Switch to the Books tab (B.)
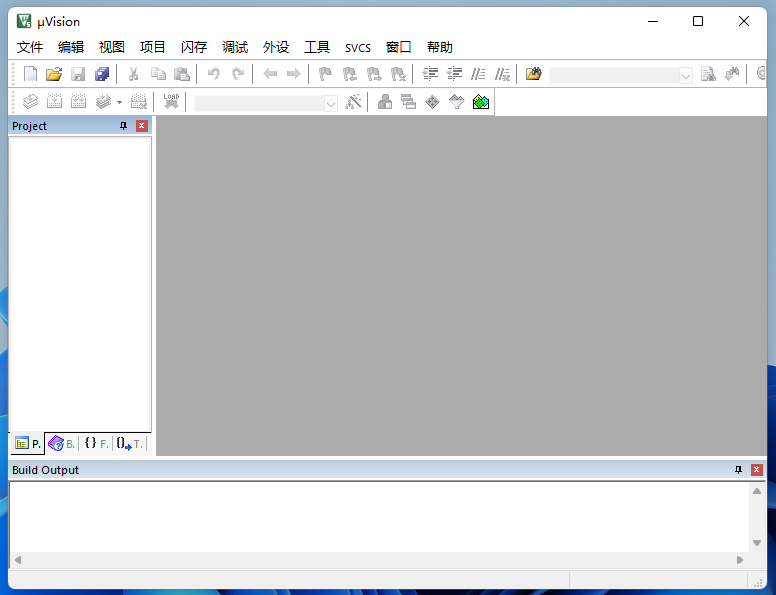 coord(61,444)
